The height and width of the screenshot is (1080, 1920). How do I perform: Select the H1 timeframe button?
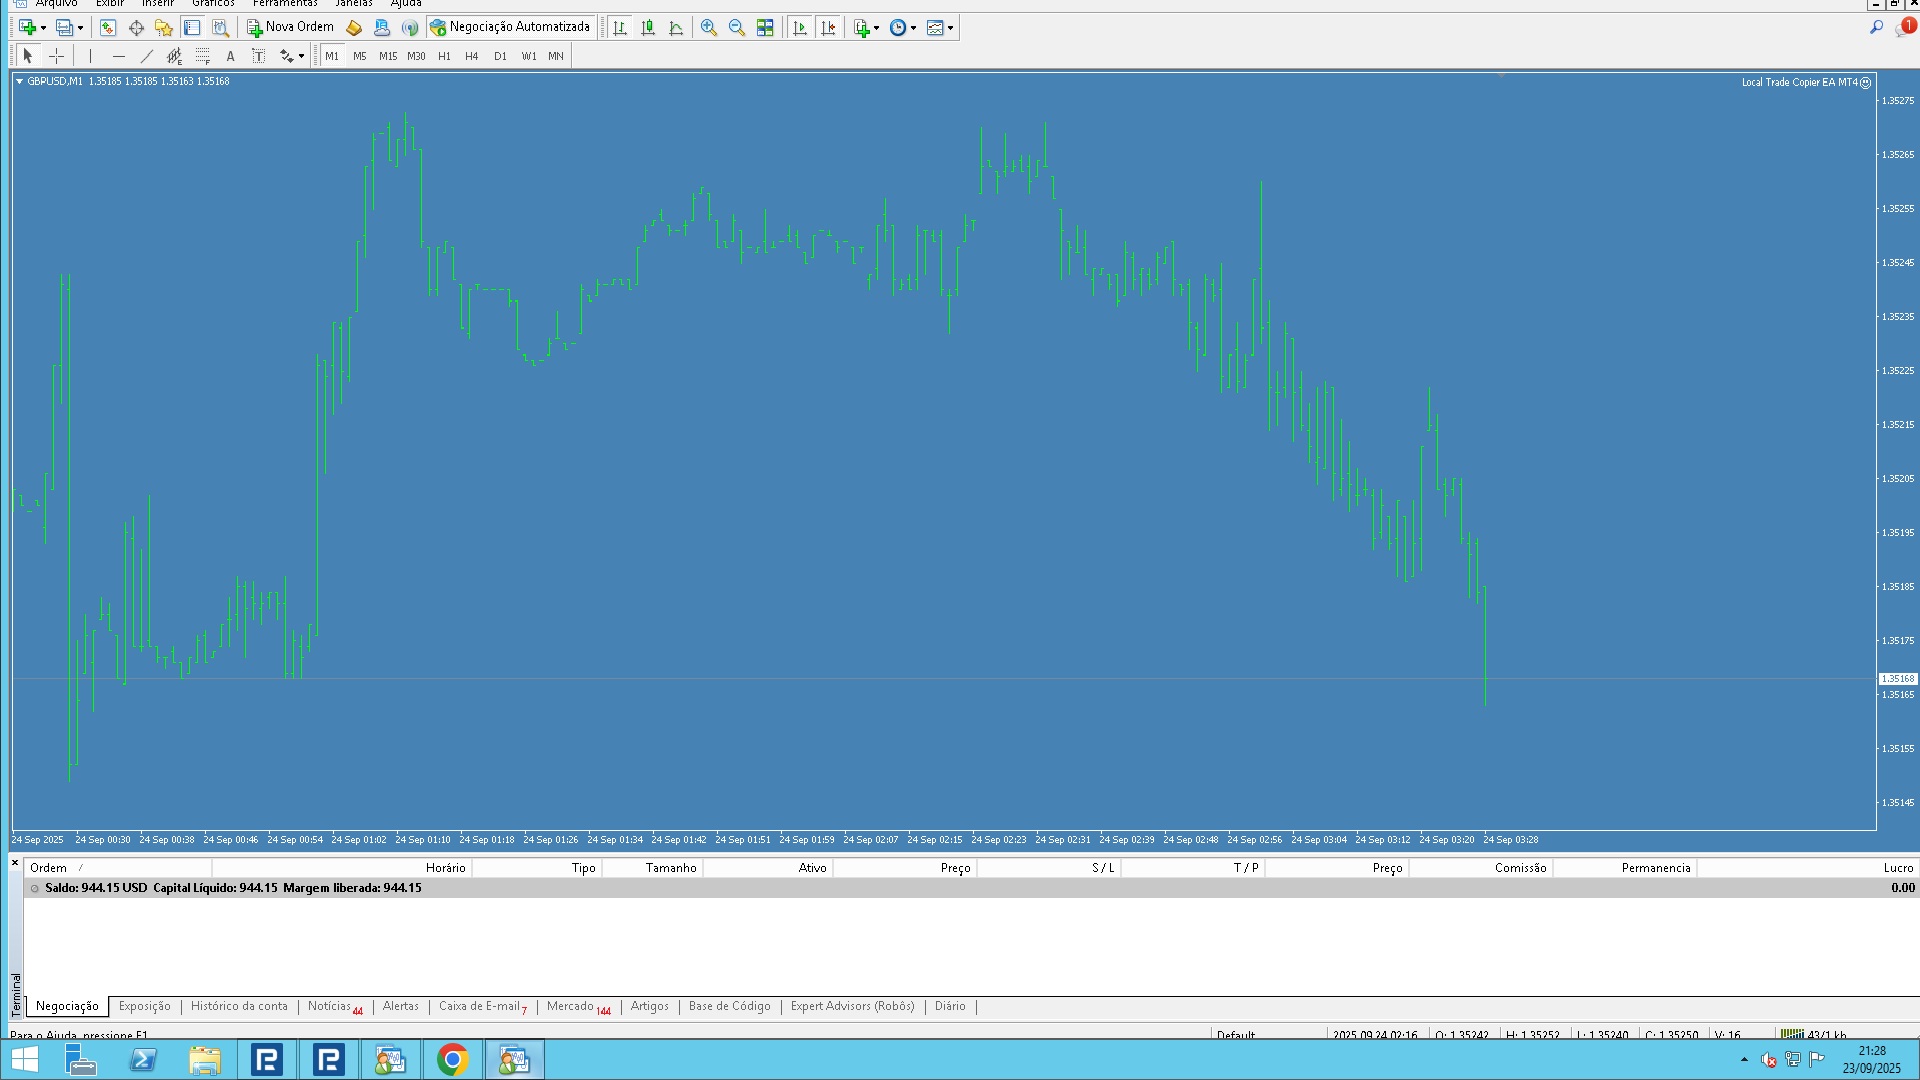(444, 56)
